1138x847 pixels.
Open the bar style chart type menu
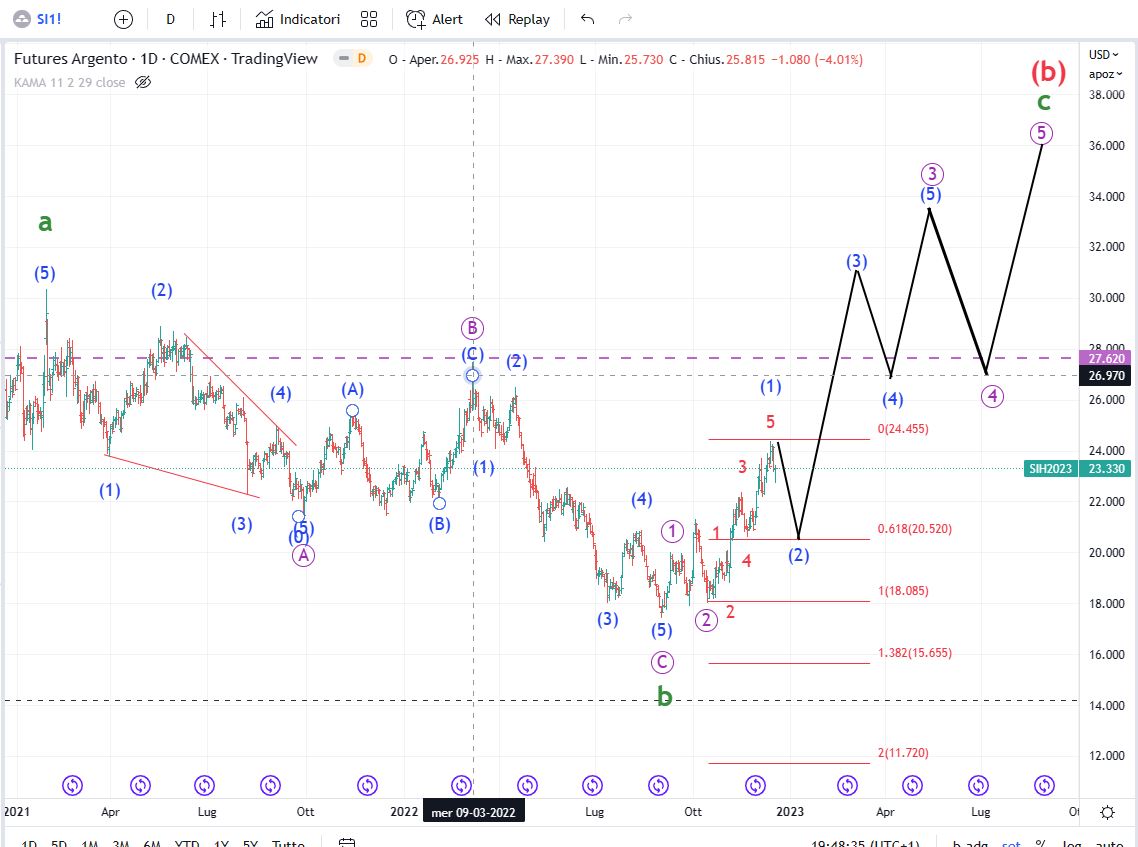218,20
